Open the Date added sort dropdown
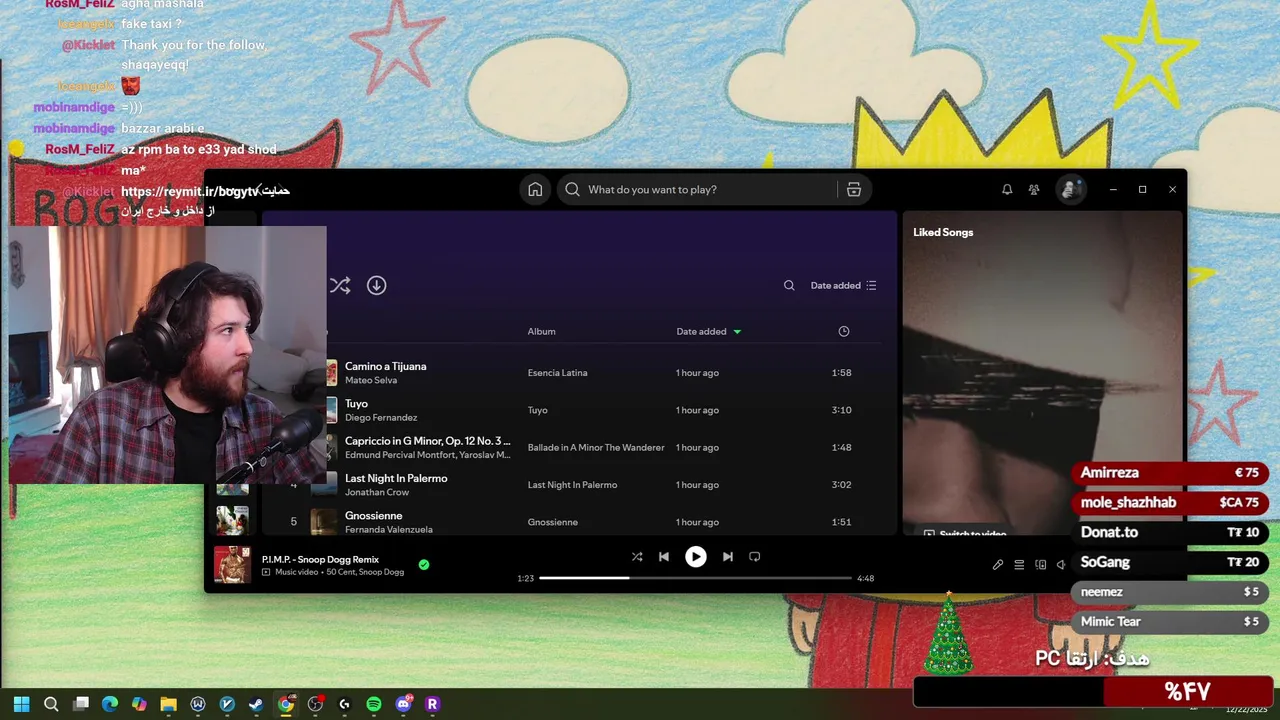Viewport: 1280px width, 720px height. pos(843,285)
